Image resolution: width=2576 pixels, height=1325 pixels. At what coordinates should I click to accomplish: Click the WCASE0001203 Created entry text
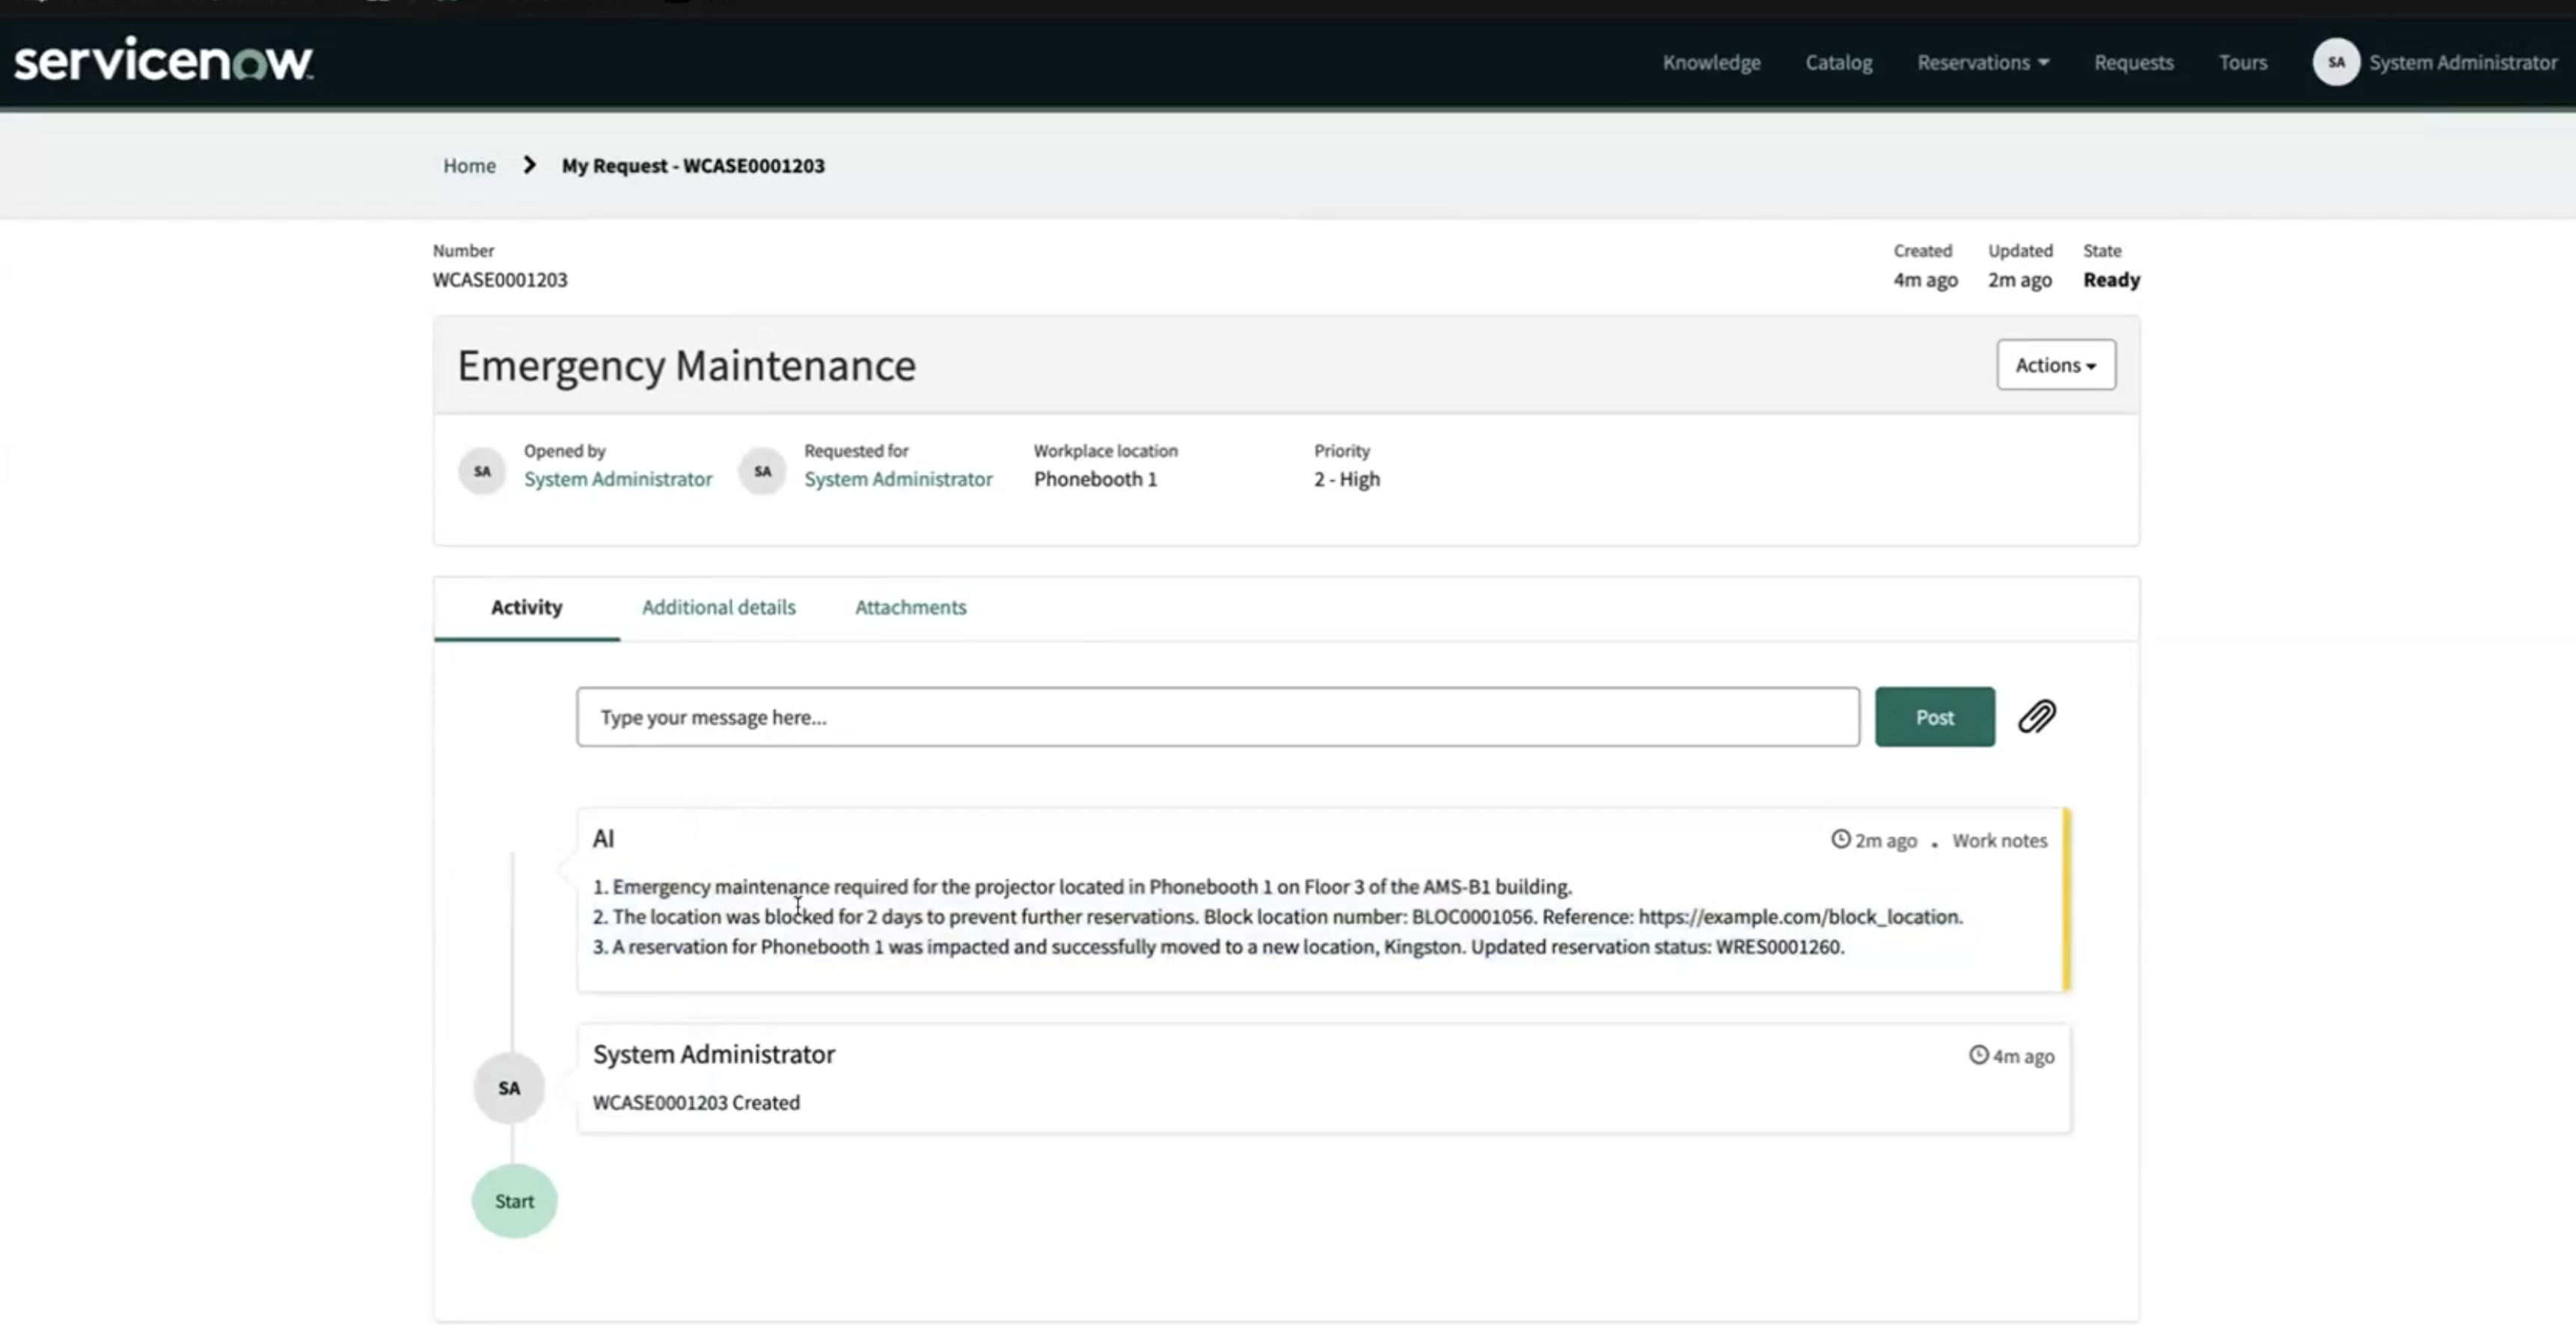click(x=696, y=1102)
